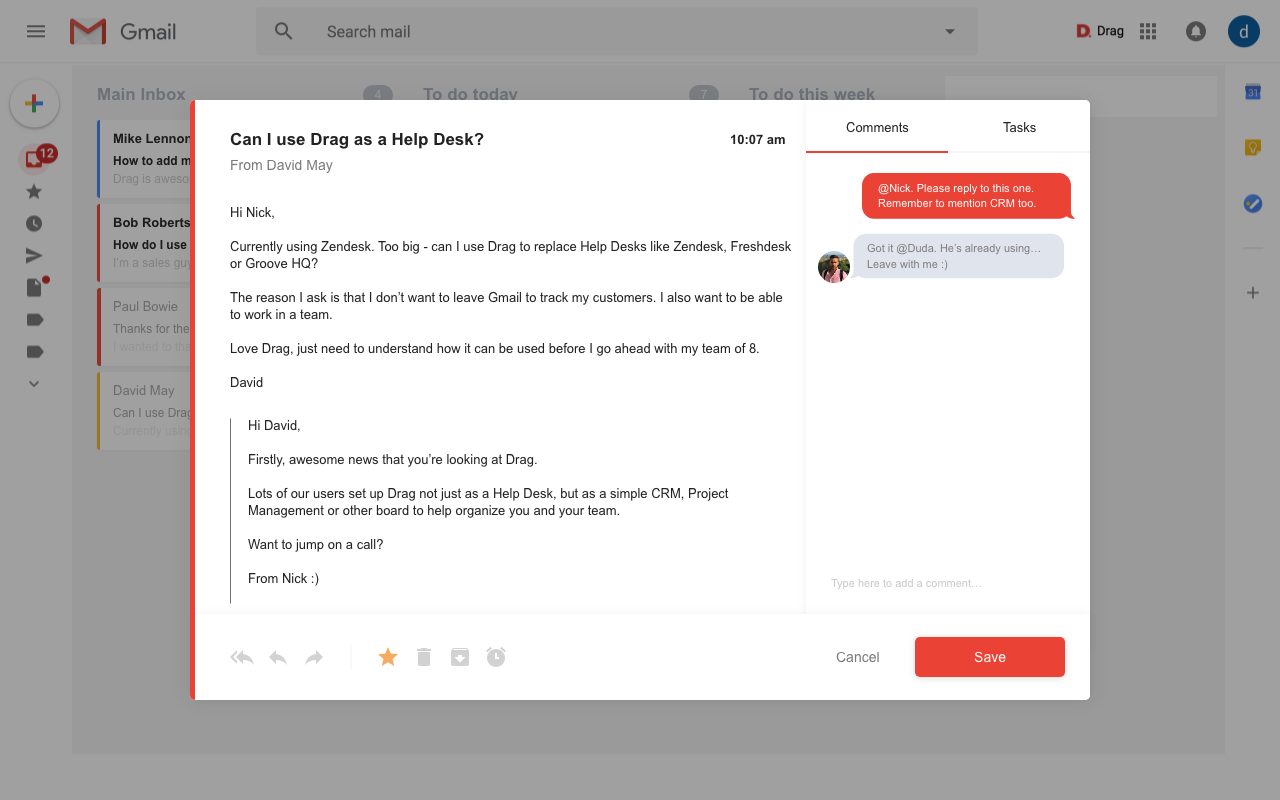
Task: Click the 'From Nick :)' signature line
Action: (283, 578)
